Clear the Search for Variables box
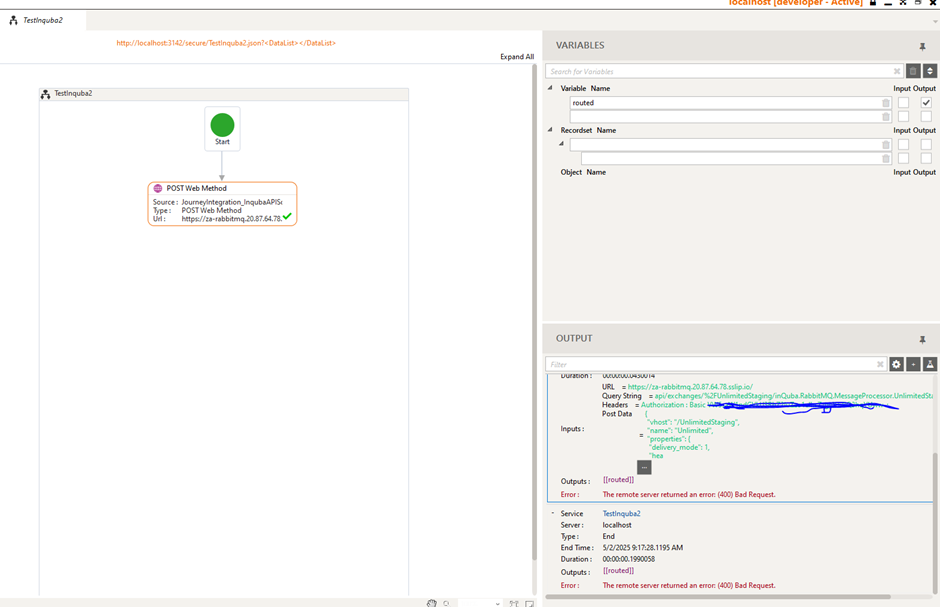940x607 pixels. click(897, 71)
